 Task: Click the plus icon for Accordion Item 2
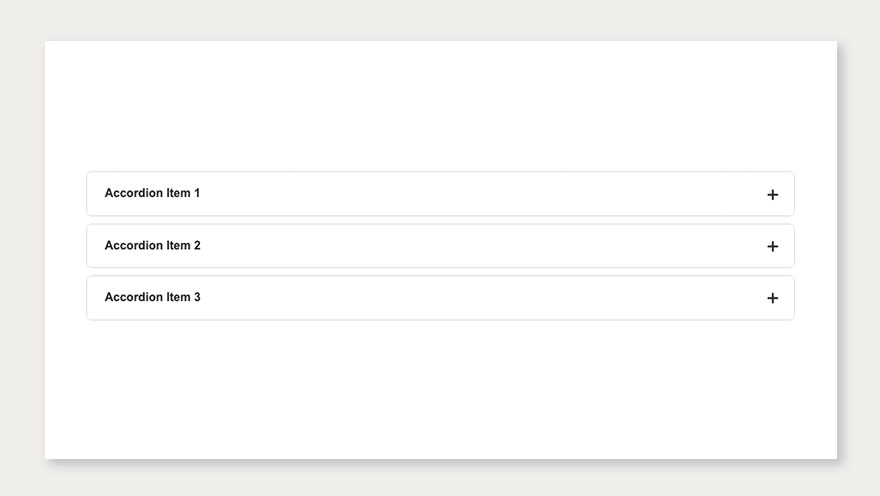[x=772, y=246]
